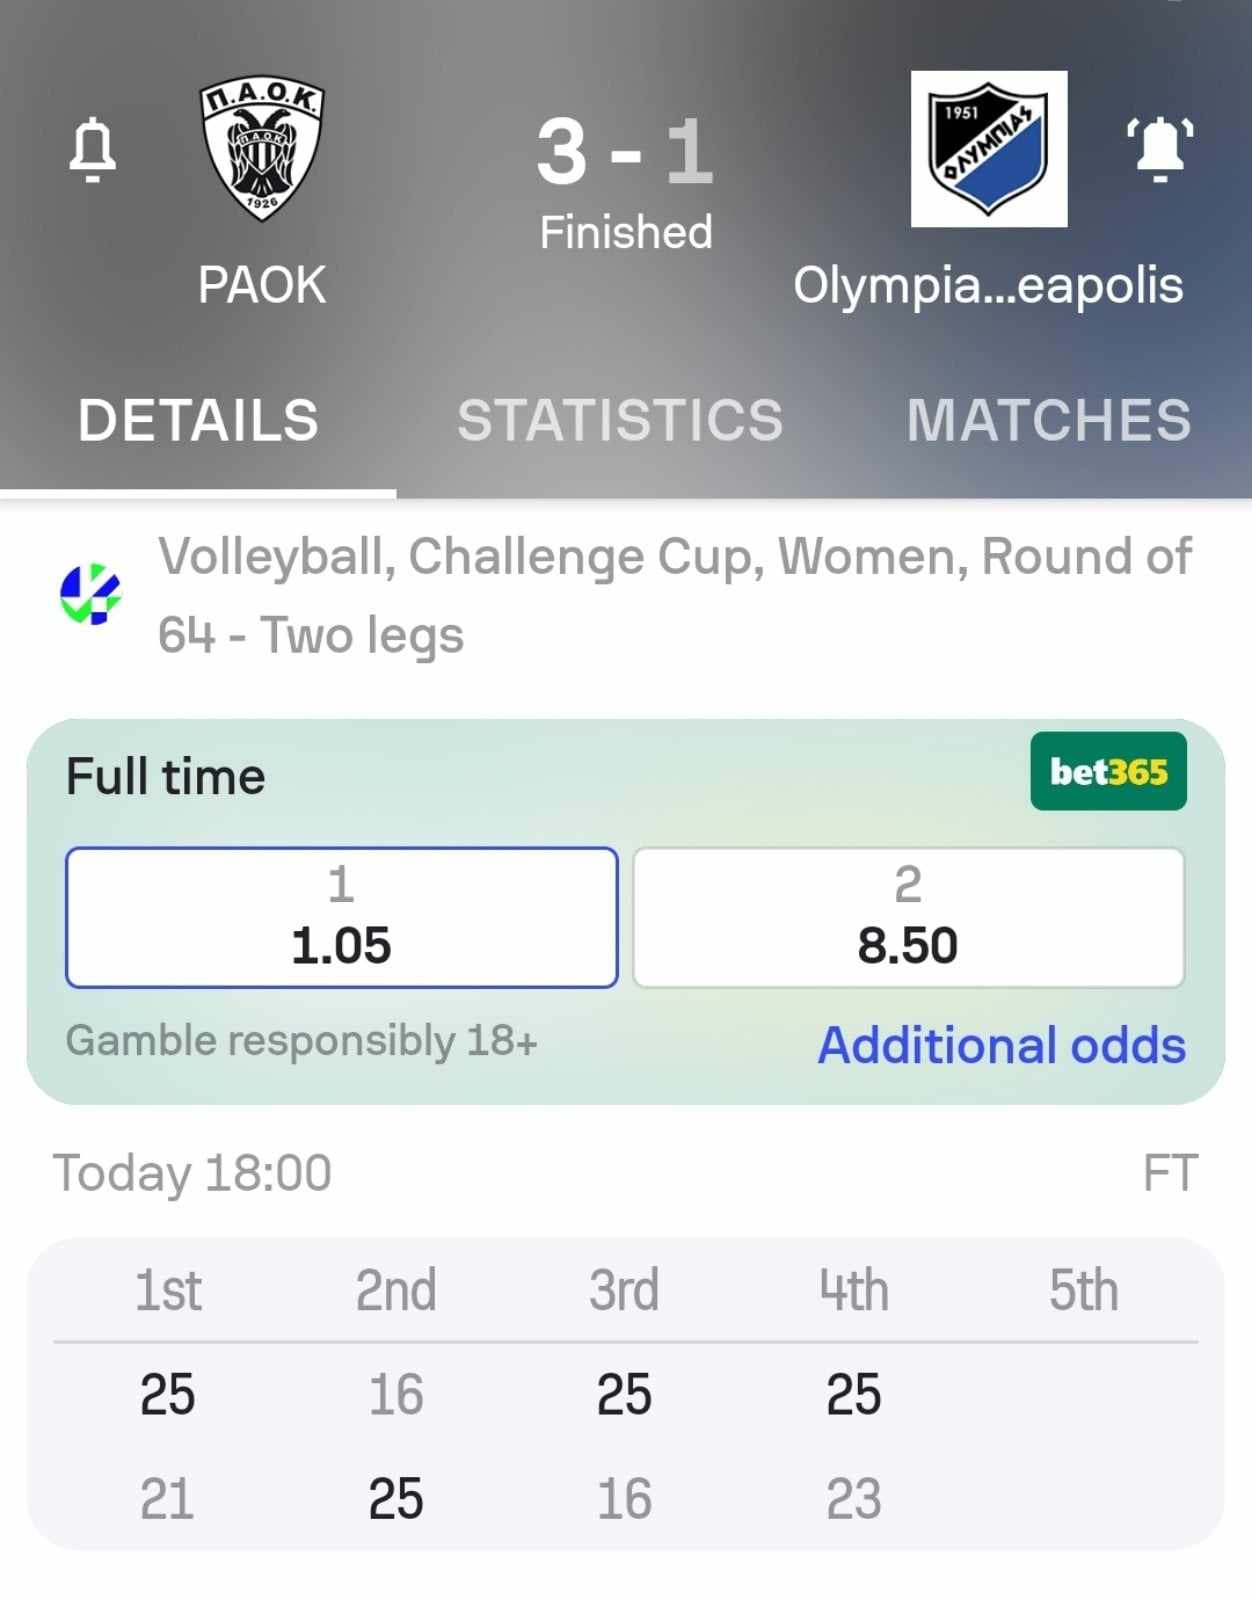Select the away win odds 8.50
The height and width of the screenshot is (1600, 1252).
tap(908, 917)
